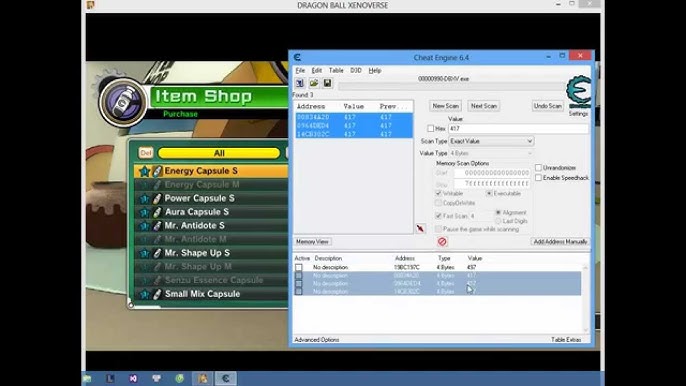The image size is (686, 386).
Task: Open the Table menu
Action: coord(336,70)
